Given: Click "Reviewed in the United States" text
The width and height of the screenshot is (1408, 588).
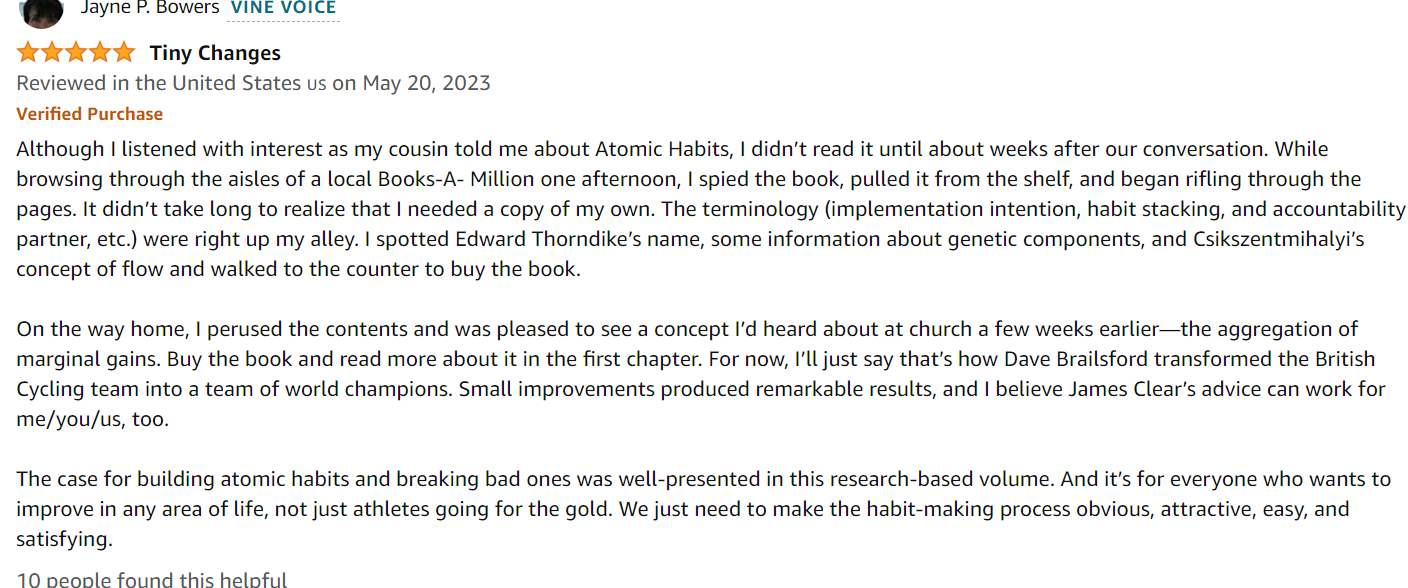Looking at the screenshot, I should click(x=158, y=83).
